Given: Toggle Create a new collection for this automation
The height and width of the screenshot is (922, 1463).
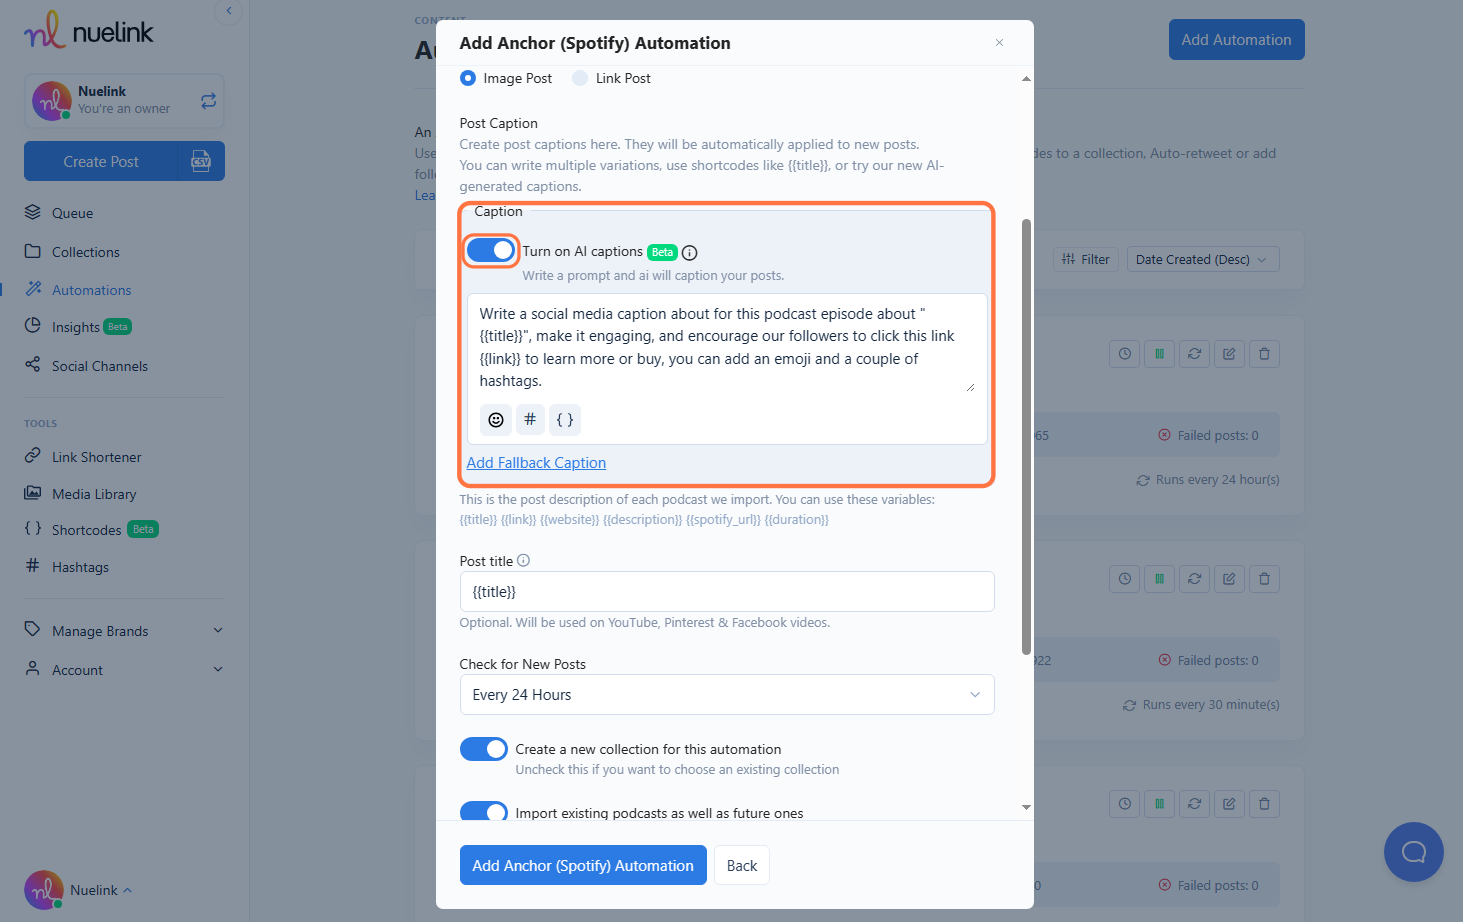Looking at the screenshot, I should pyautogui.click(x=484, y=749).
